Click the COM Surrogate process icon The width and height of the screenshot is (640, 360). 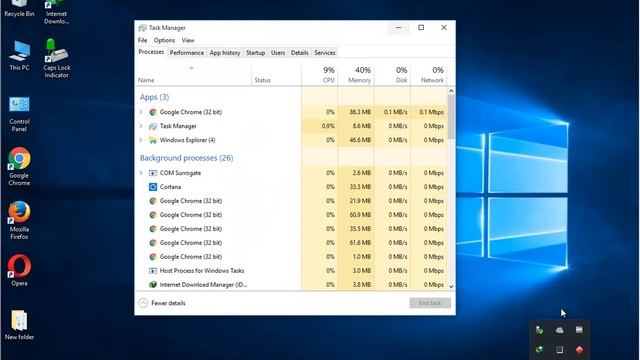pyautogui.click(x=153, y=173)
